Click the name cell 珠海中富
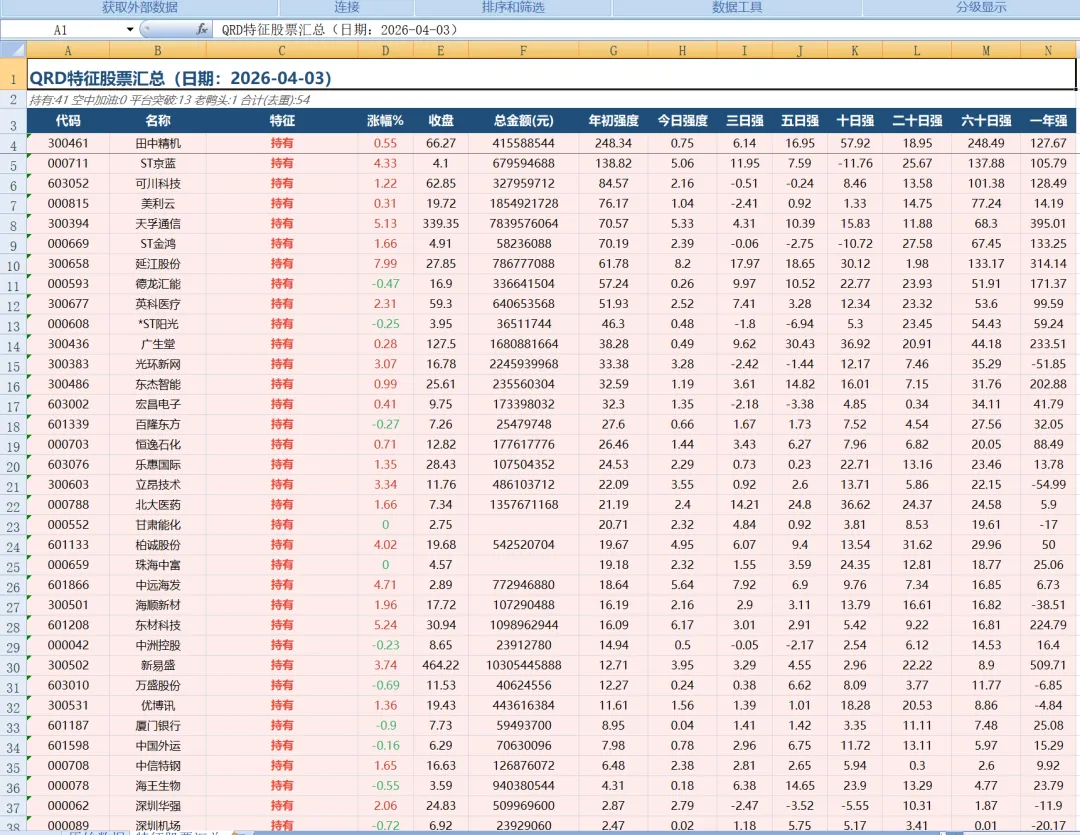This screenshot has height=835, width=1080. click(158, 564)
